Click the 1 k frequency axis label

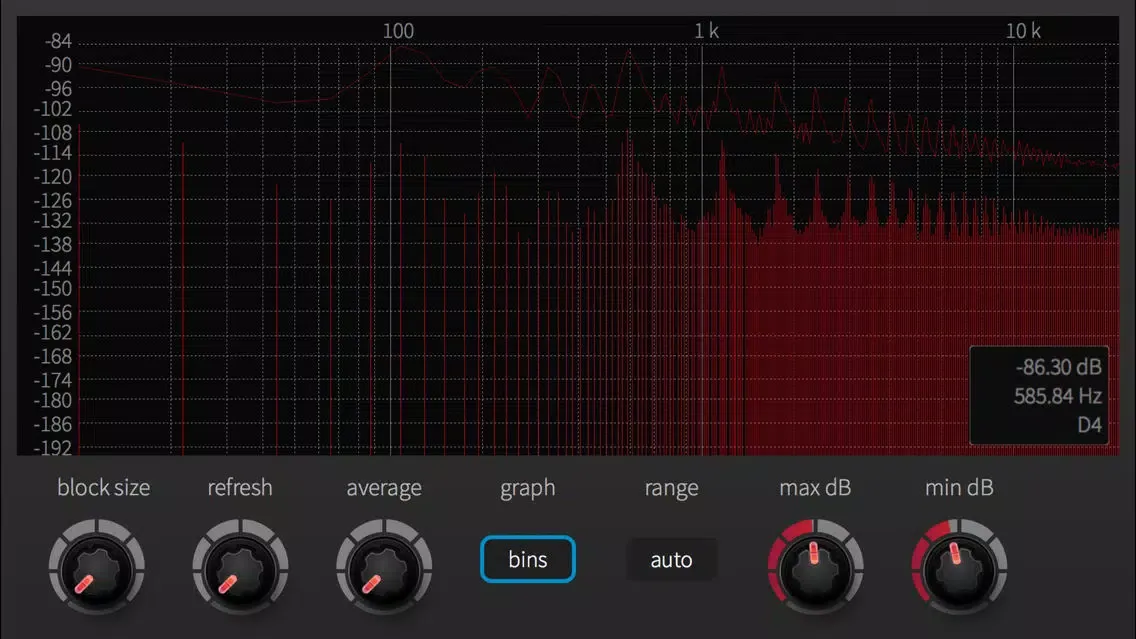(x=706, y=31)
